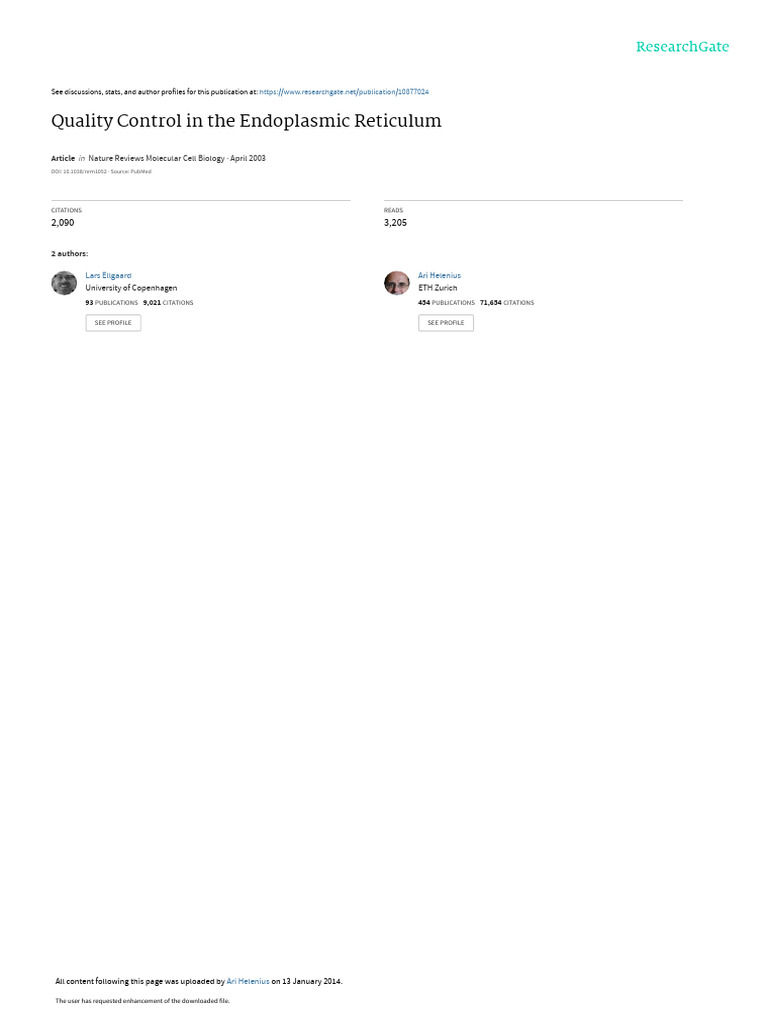This screenshot has height=1024, width=768.
Task: Click the Ari Helenius author name under ETH listing
Action: point(440,276)
